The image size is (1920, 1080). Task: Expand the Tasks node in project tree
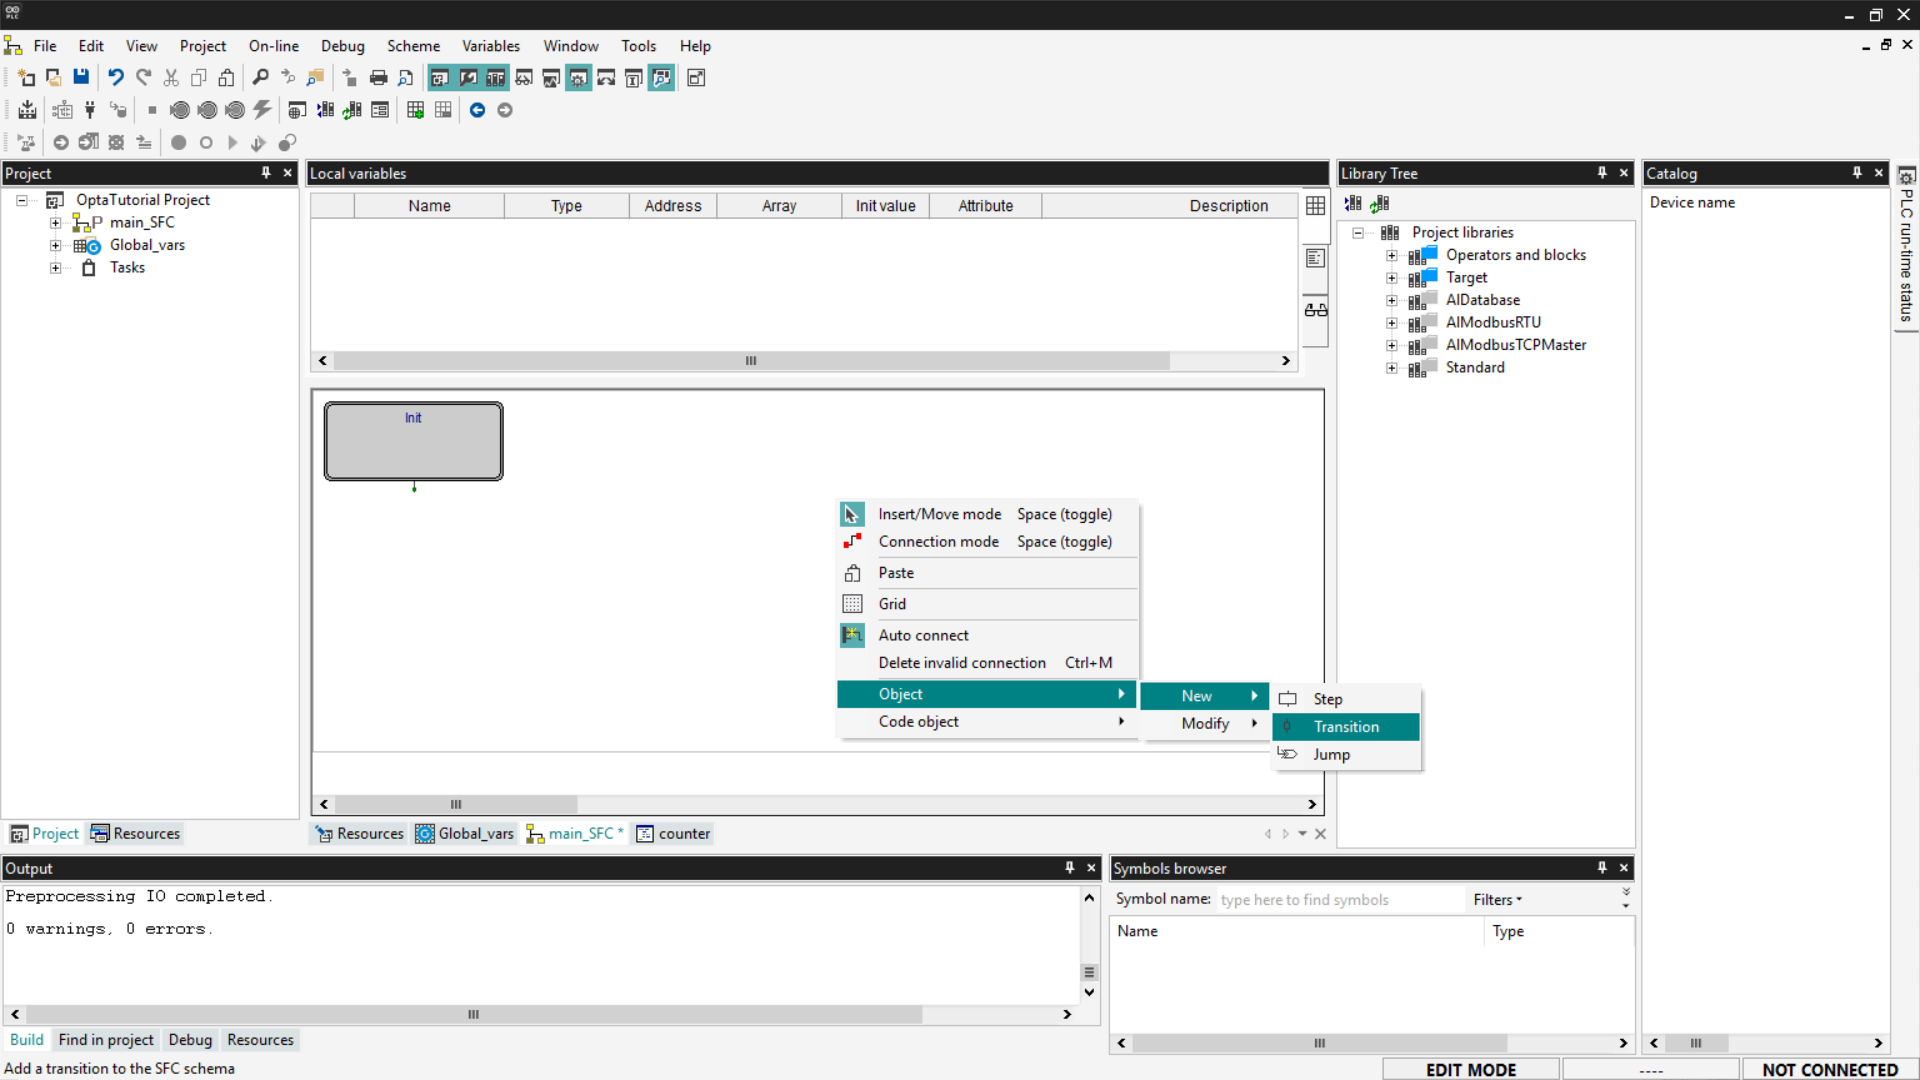click(56, 268)
